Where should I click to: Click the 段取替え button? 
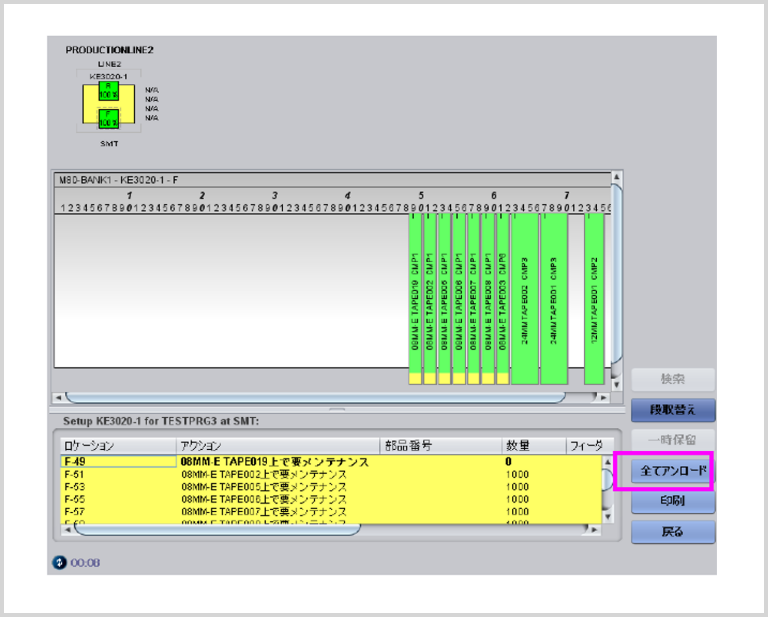point(672,409)
